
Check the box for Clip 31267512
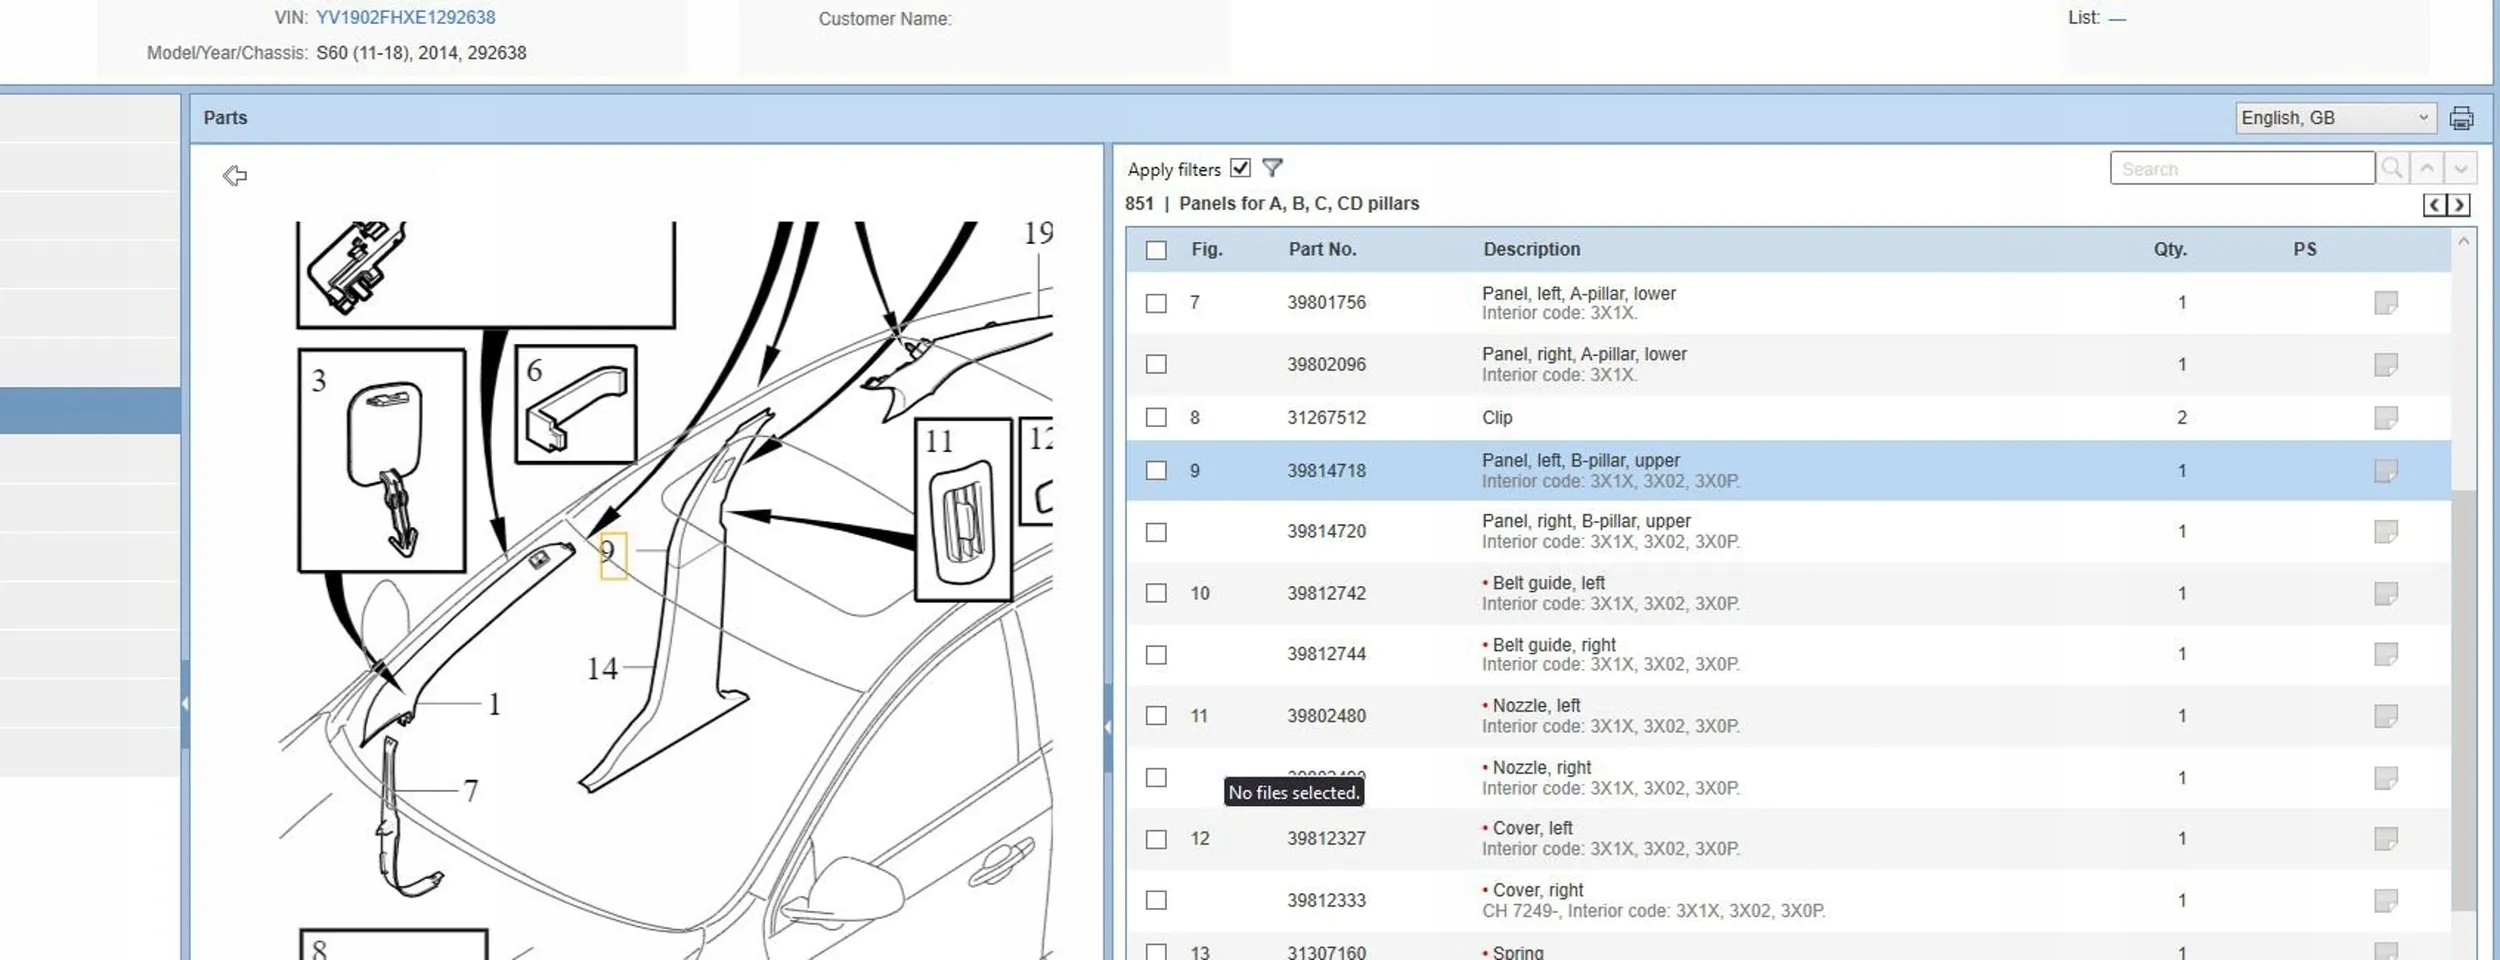[1156, 417]
